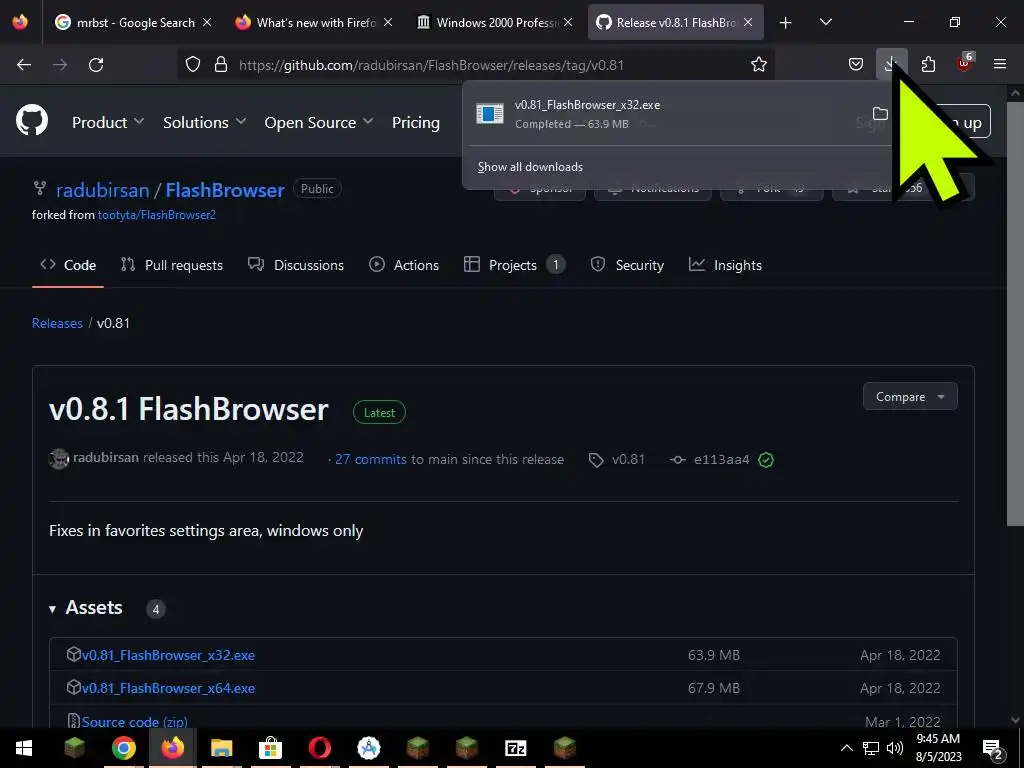This screenshot has width=1024, height=768.
Task: Open the FlashBrowser repository link
Action: (225, 190)
